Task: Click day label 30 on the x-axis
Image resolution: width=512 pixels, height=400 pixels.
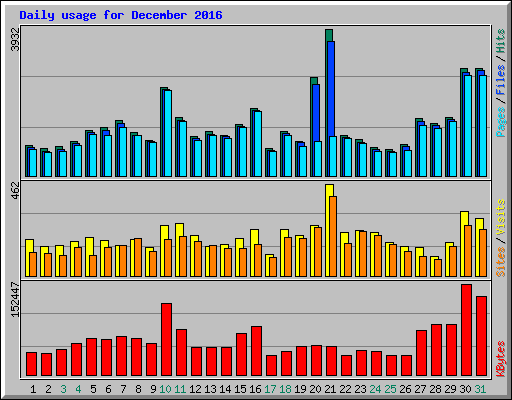Action: point(465,389)
